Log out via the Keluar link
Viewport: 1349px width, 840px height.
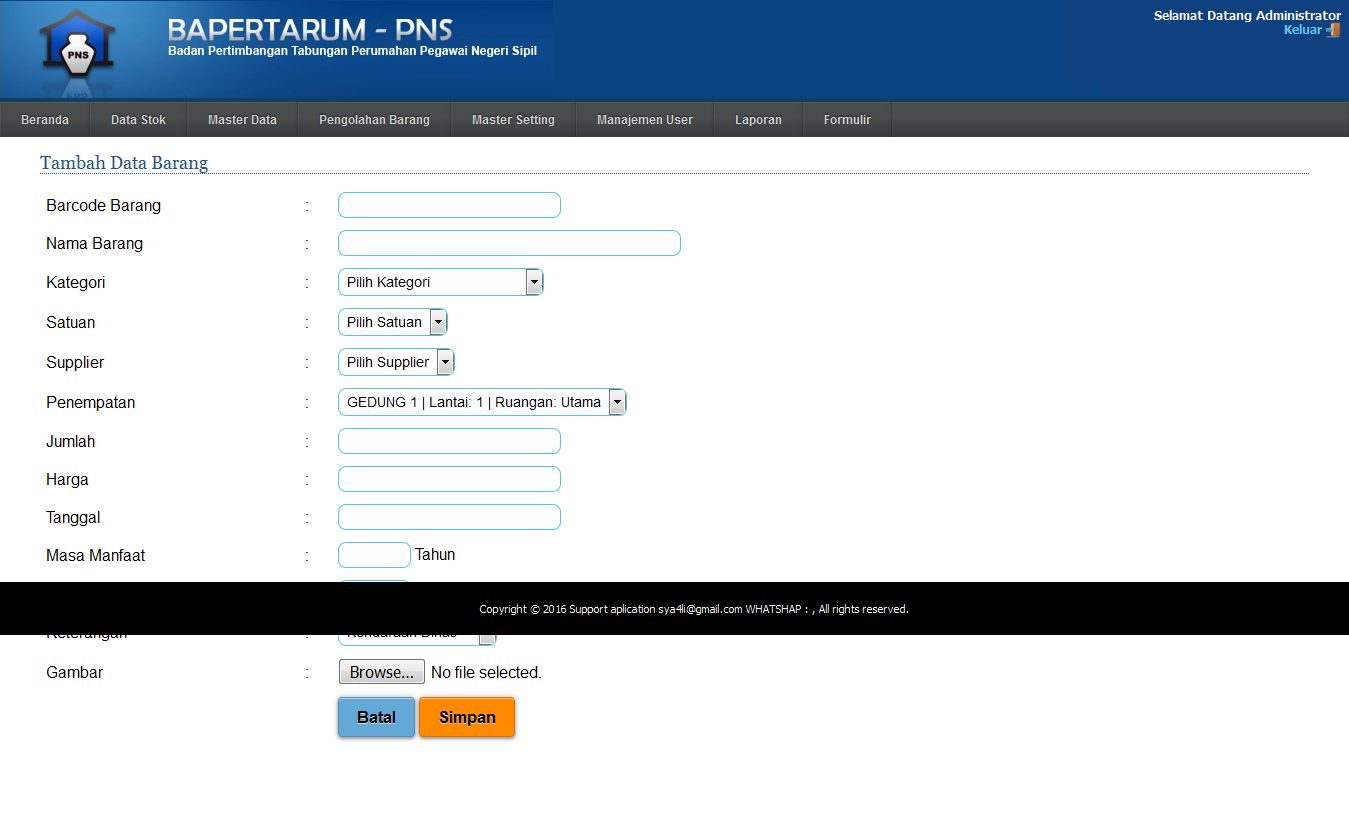[1302, 30]
